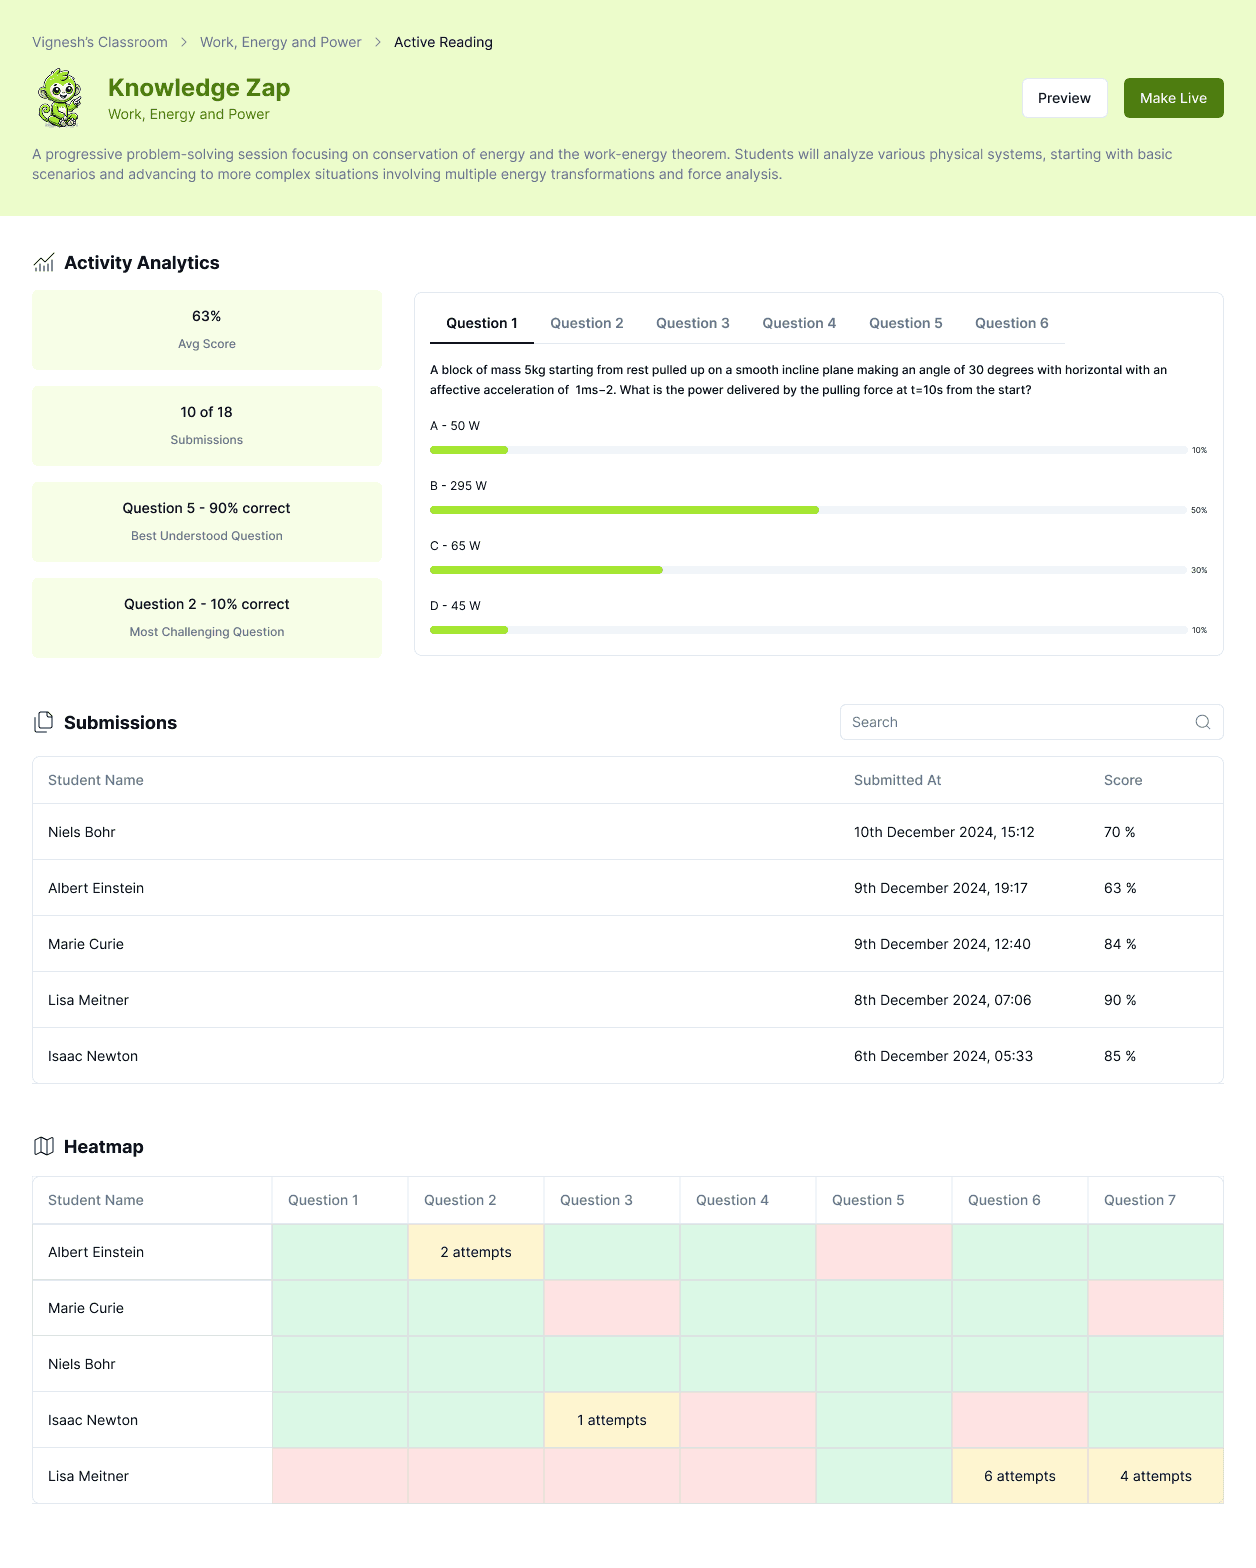The width and height of the screenshot is (1256, 1568).
Task: Click the Heatmap map icon
Action: coord(44,1146)
